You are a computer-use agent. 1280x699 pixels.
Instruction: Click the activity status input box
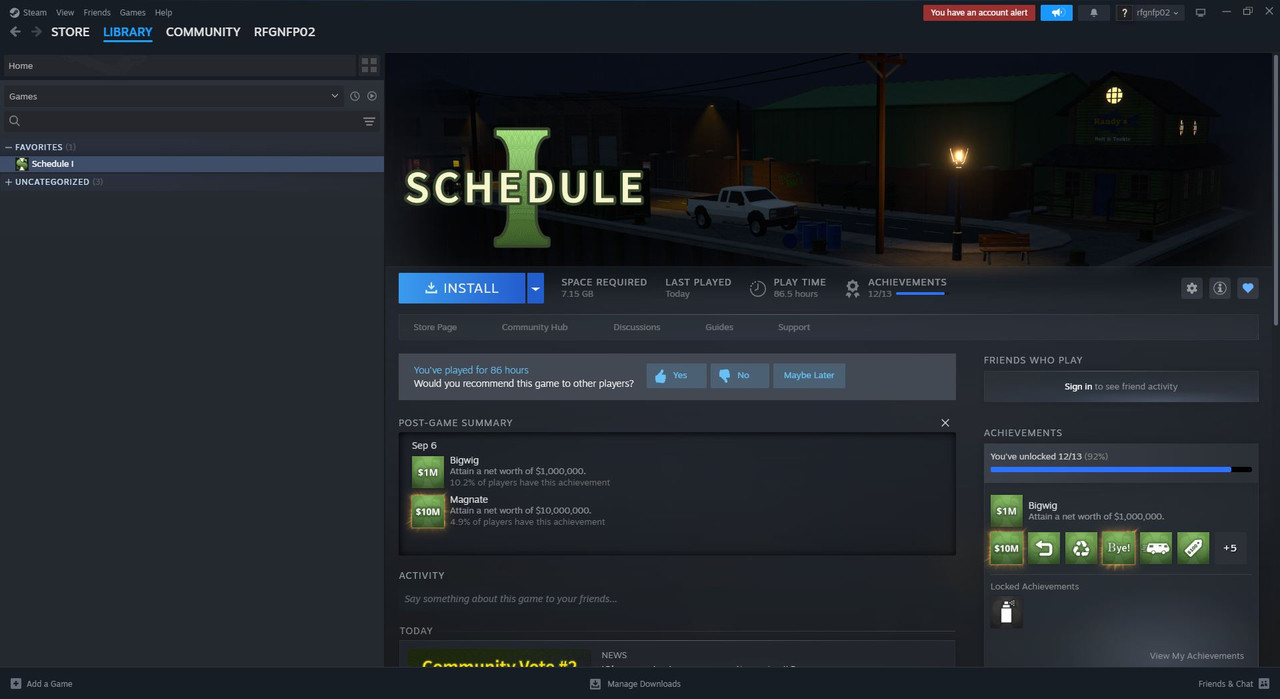(677, 599)
